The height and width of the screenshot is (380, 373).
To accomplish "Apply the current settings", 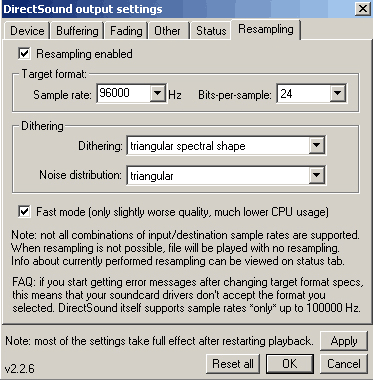I will pyautogui.click(x=344, y=341).
